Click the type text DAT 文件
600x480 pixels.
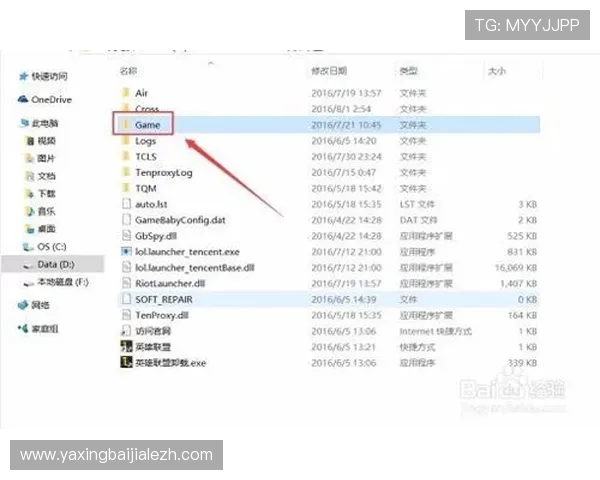[418, 220]
